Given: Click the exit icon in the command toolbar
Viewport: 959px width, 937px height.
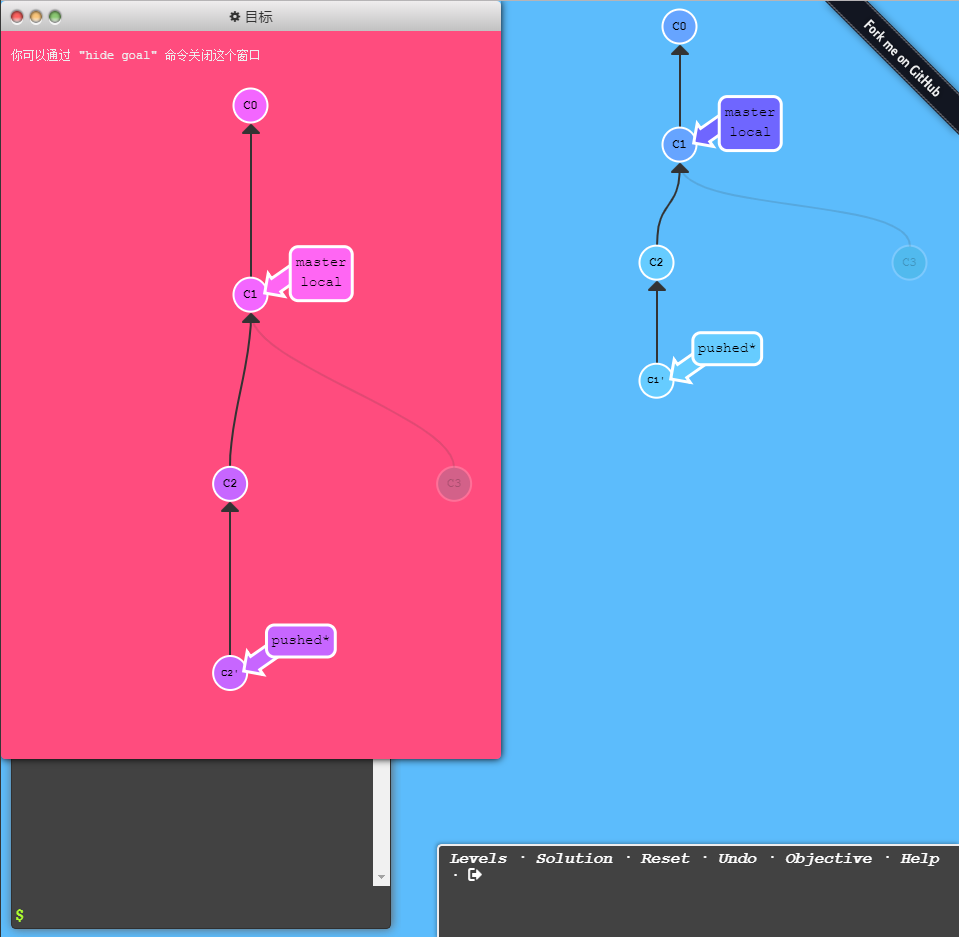Looking at the screenshot, I should [475, 875].
